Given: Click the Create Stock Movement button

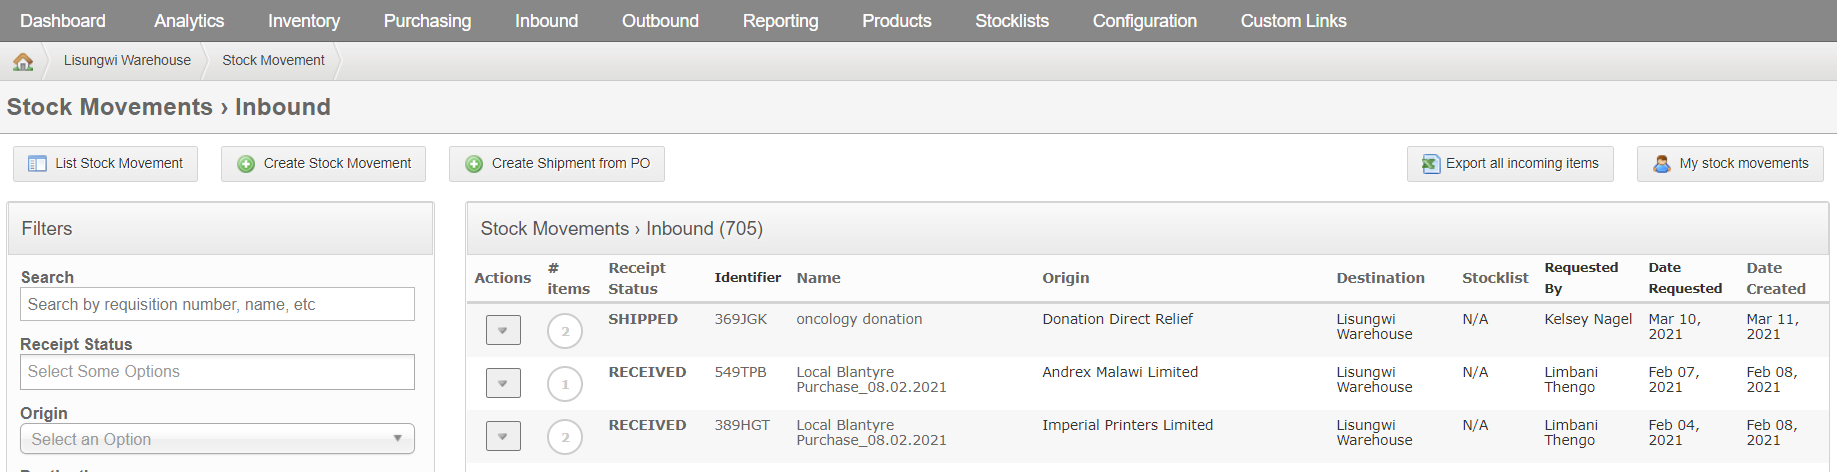Looking at the screenshot, I should tap(323, 163).
